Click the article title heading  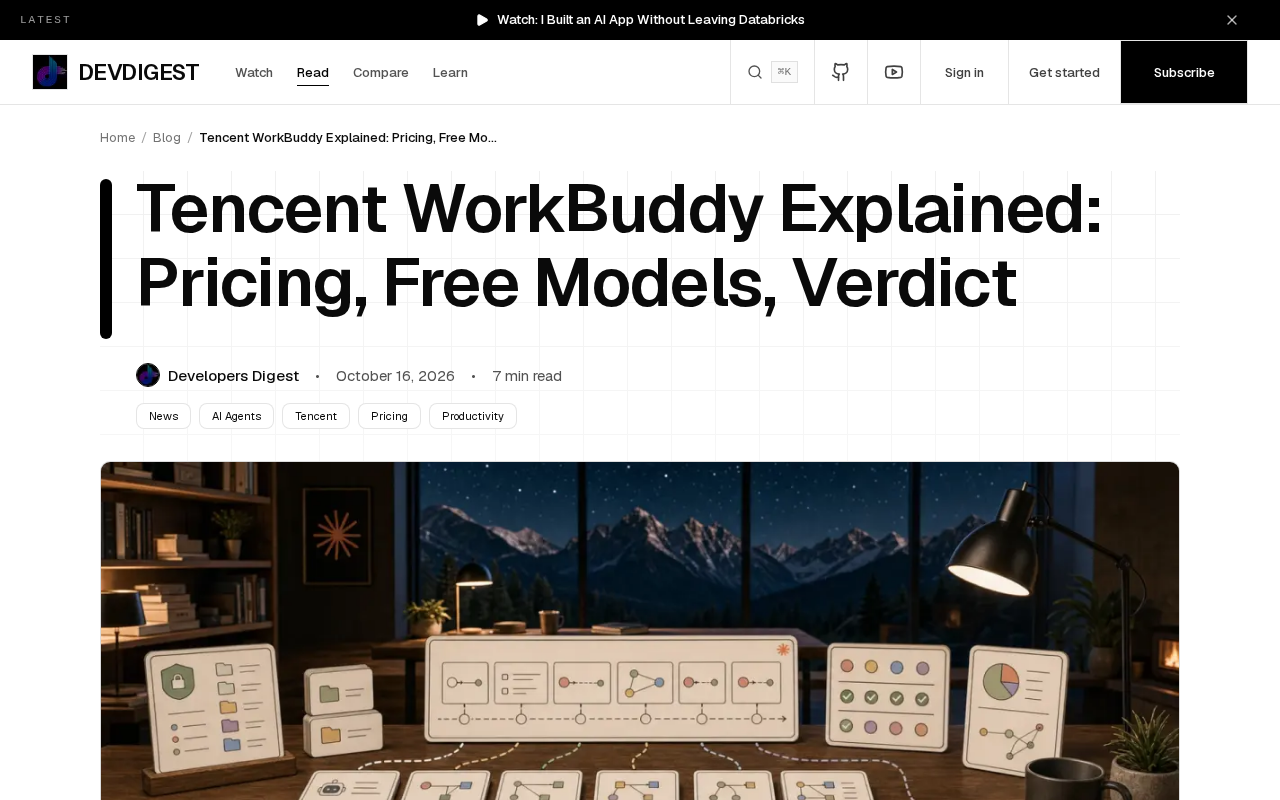point(619,246)
